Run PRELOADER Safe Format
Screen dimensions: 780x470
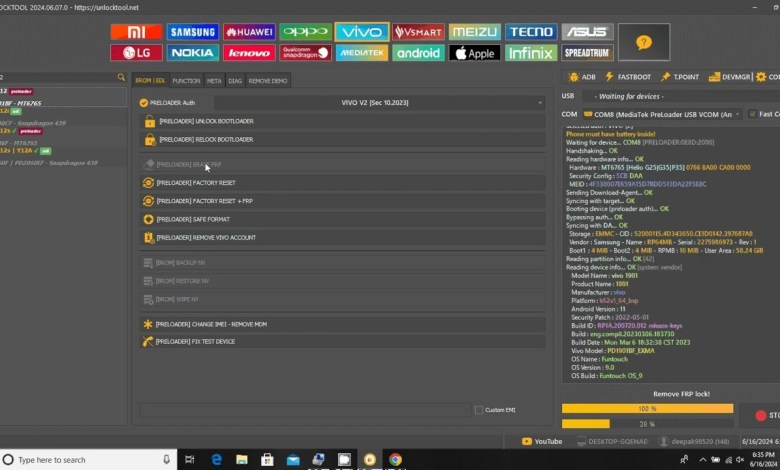342,219
